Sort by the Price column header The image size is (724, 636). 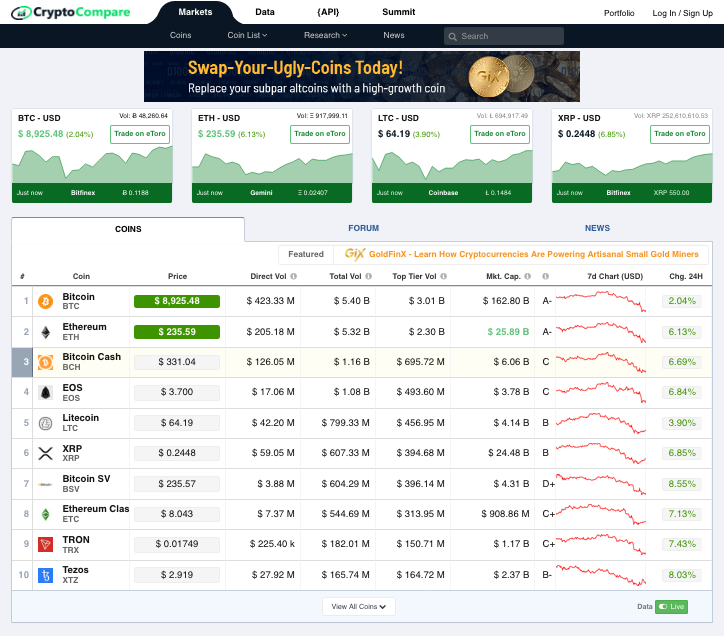177,277
